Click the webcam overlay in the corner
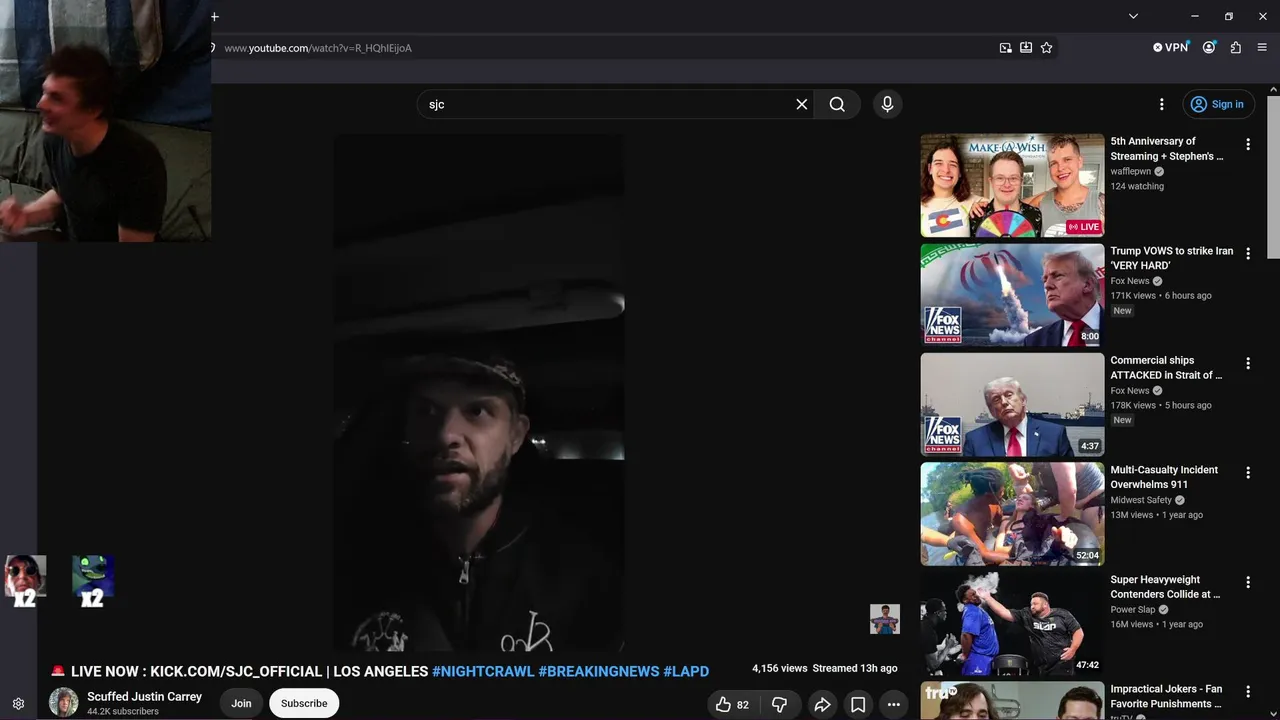Image resolution: width=1280 pixels, height=720 pixels. point(105,120)
